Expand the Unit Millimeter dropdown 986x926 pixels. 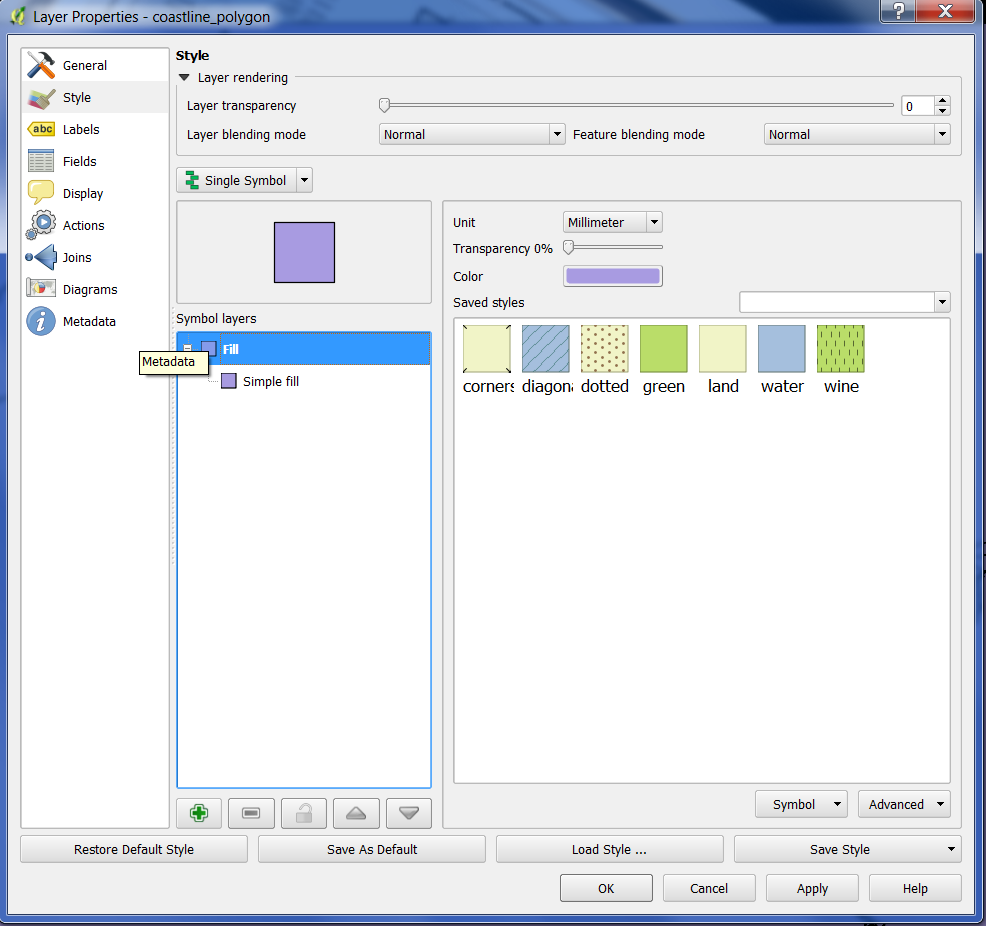[x=612, y=222]
